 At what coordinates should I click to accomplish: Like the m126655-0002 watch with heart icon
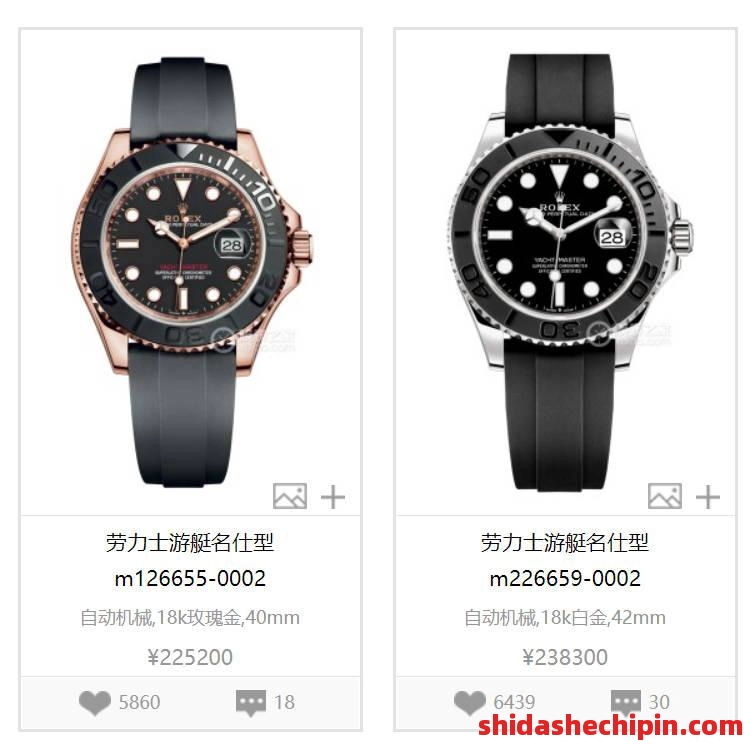click(94, 702)
